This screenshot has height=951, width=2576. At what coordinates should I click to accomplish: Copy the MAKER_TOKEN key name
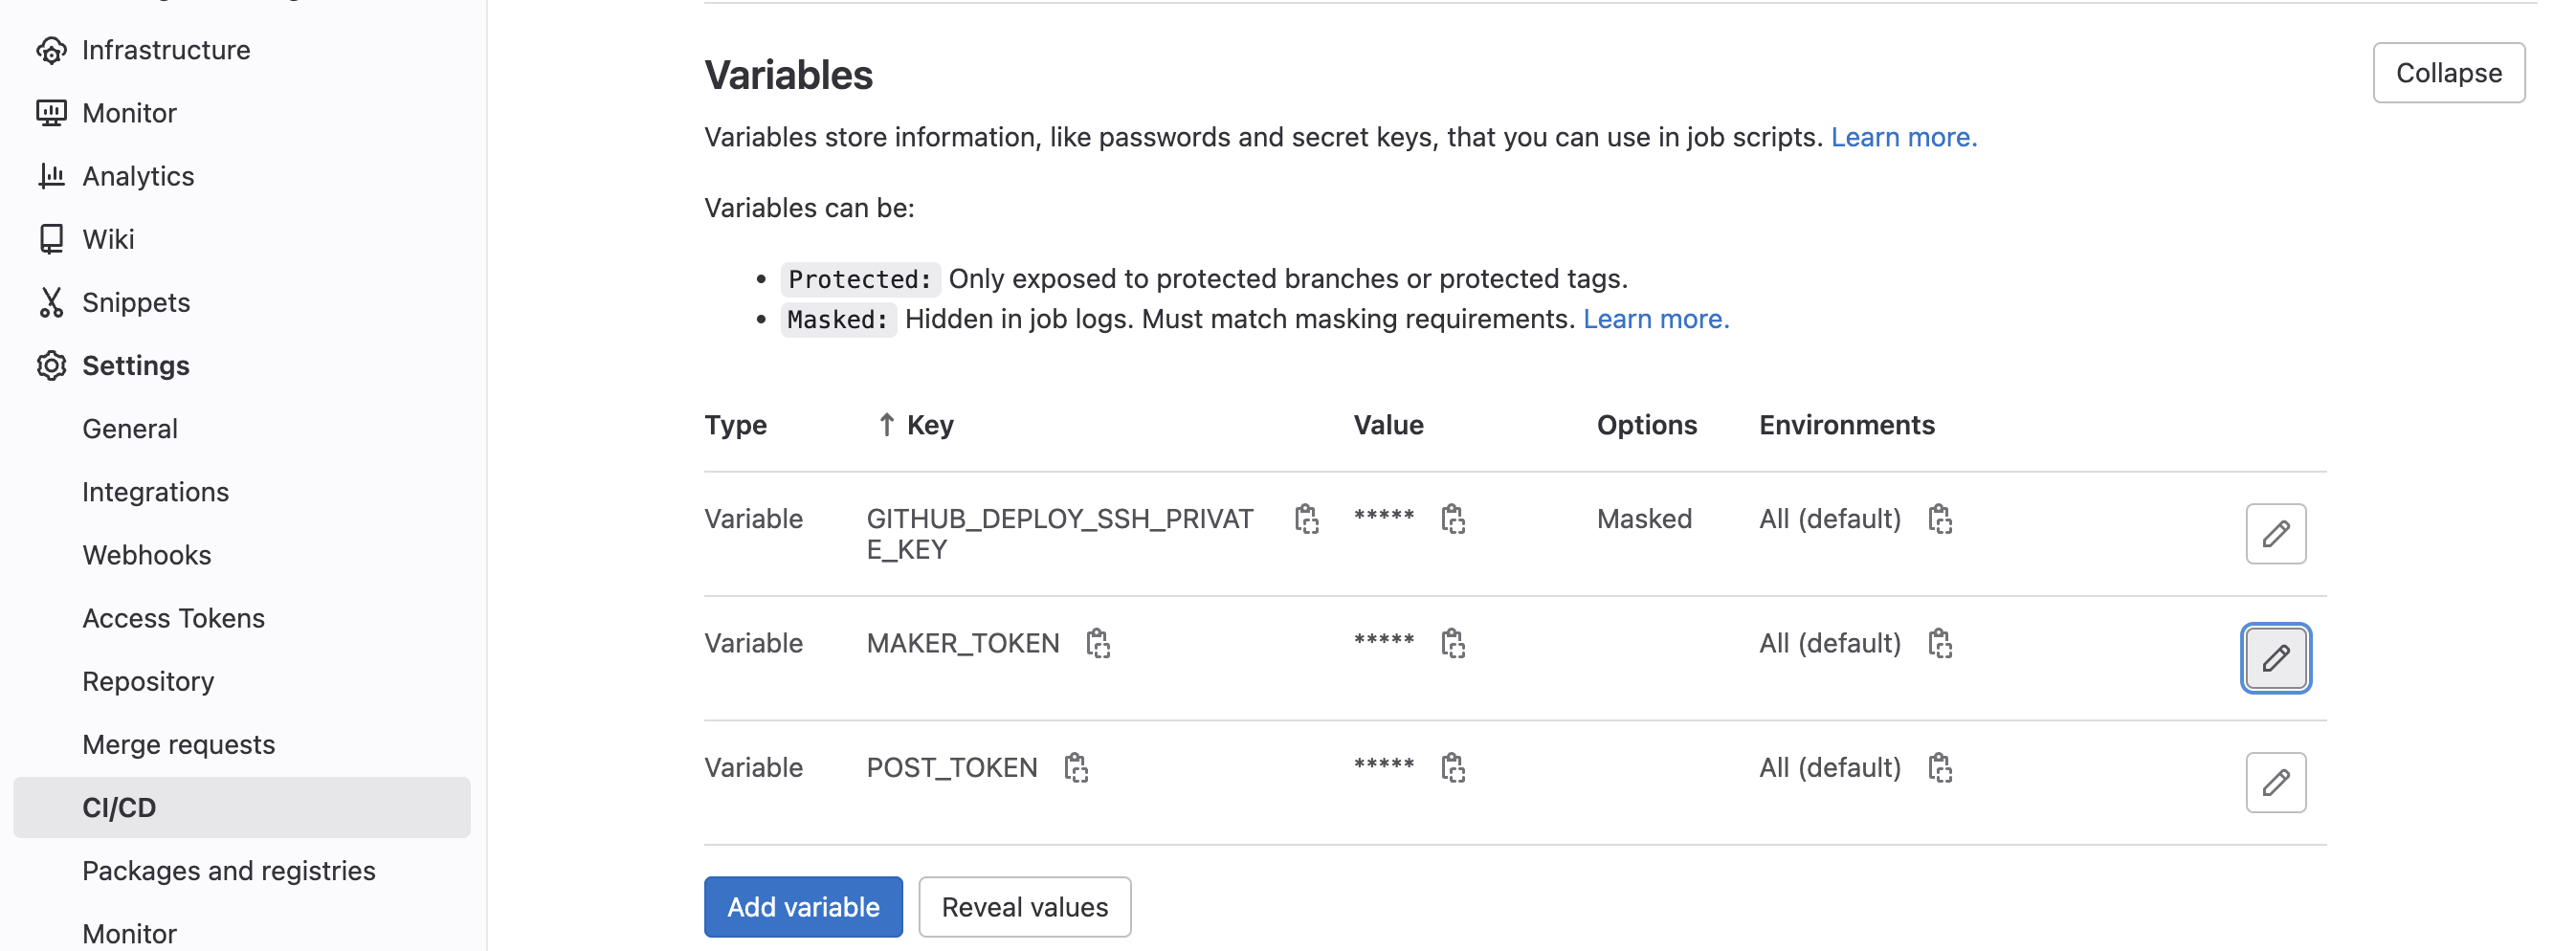1098,643
